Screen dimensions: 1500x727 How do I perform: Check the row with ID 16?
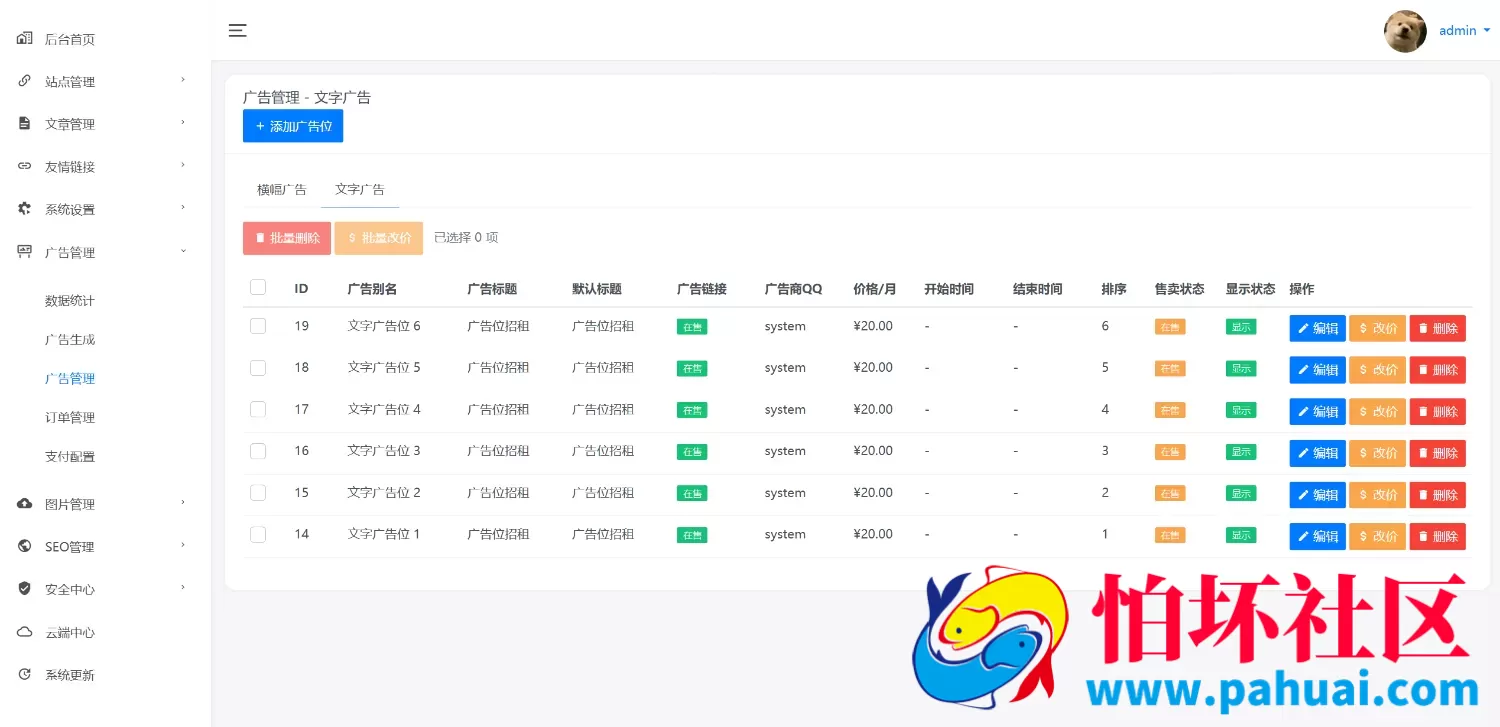click(258, 451)
